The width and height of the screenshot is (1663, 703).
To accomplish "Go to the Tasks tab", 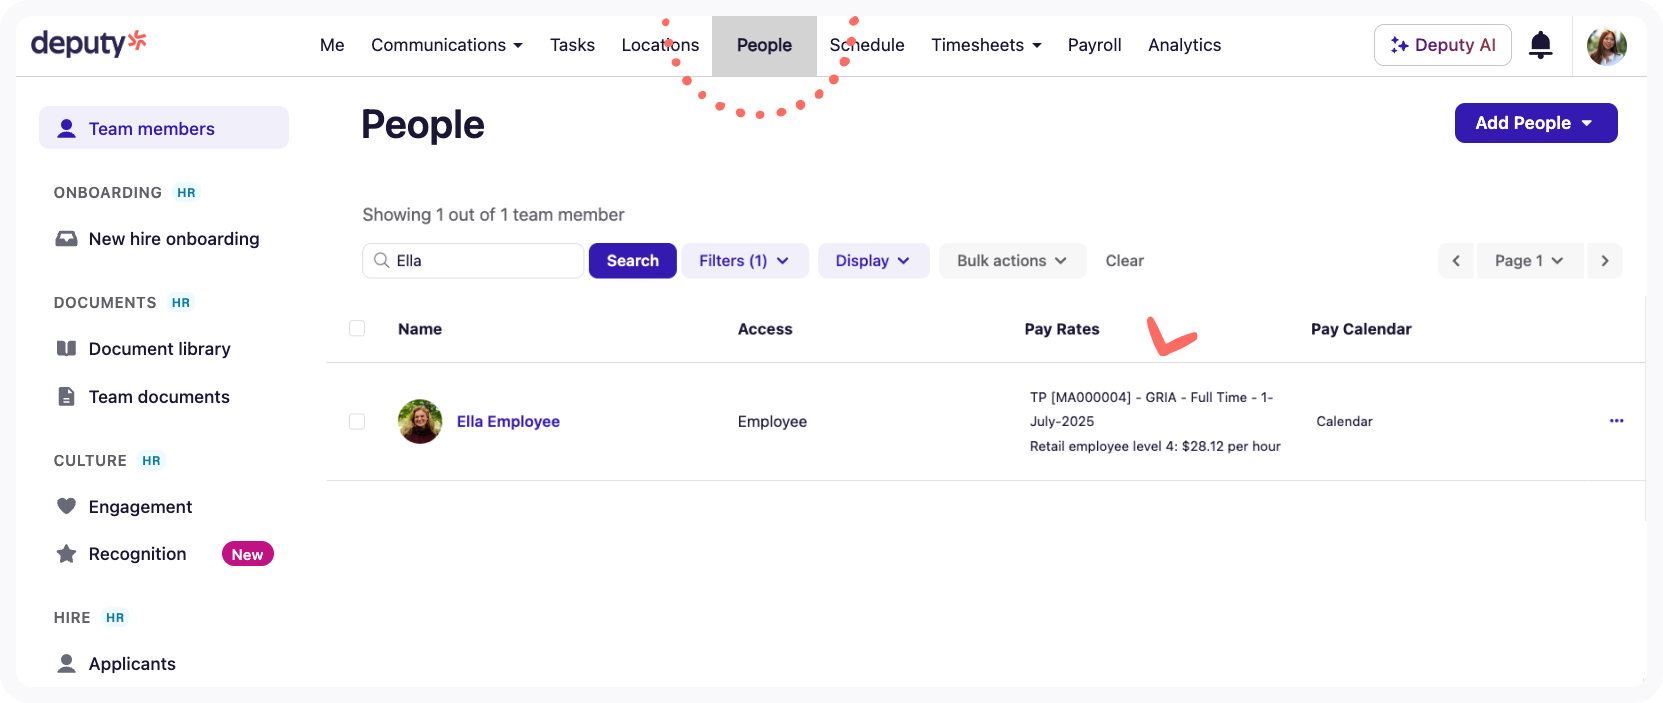I will [572, 45].
